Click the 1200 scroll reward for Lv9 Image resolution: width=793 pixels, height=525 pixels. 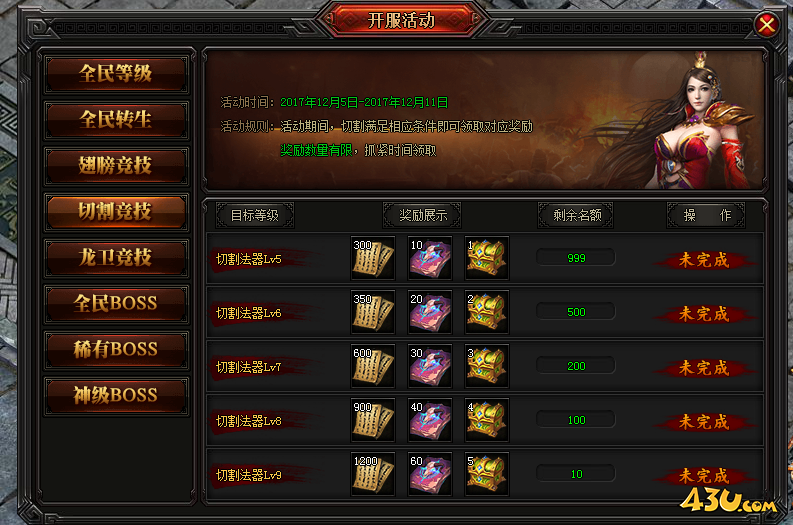click(373, 474)
